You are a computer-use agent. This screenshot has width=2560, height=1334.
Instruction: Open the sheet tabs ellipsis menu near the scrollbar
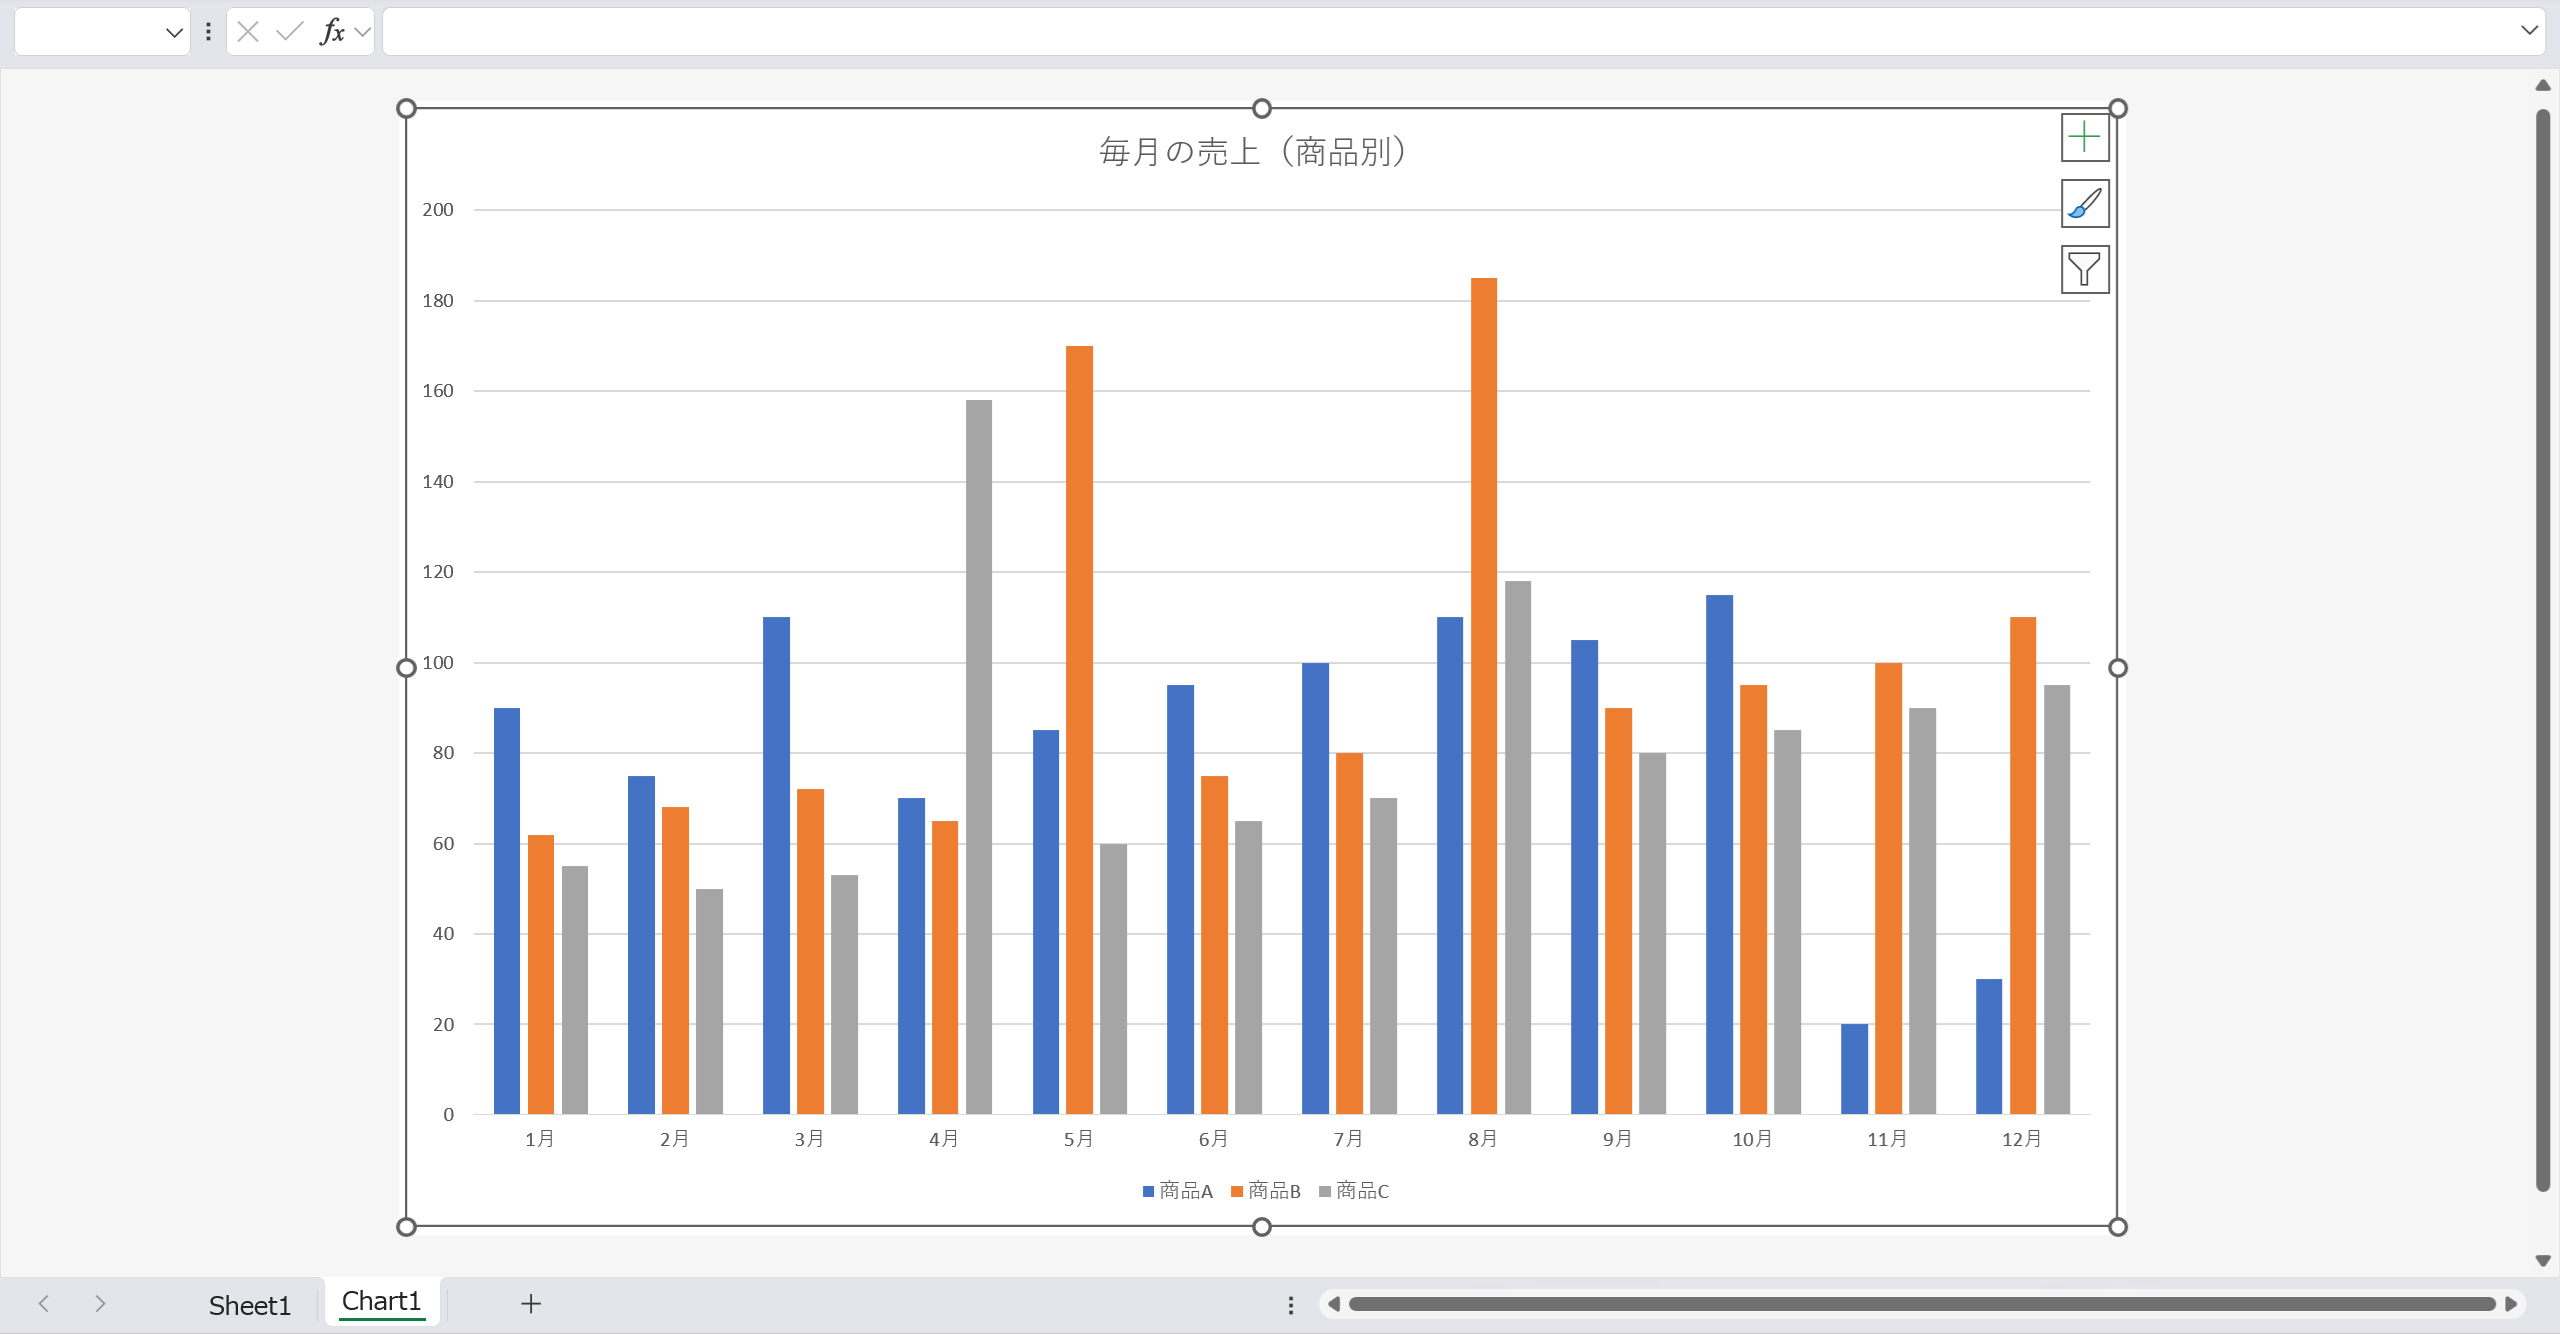tap(1291, 1303)
